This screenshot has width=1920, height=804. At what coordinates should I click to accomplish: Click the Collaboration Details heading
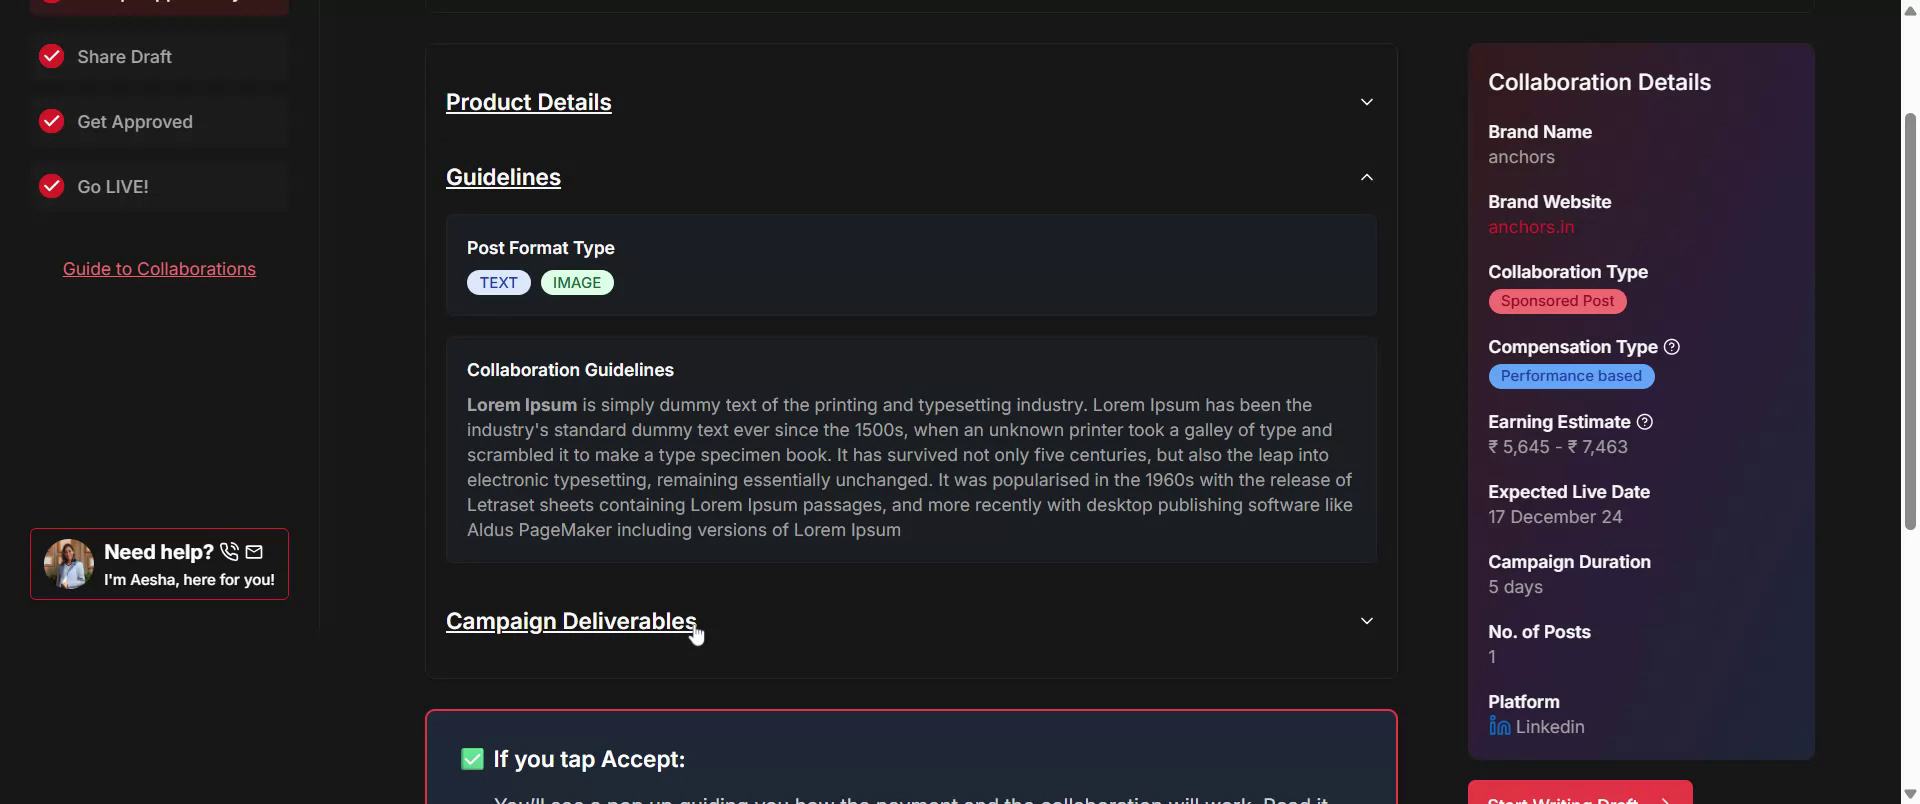(x=1599, y=82)
